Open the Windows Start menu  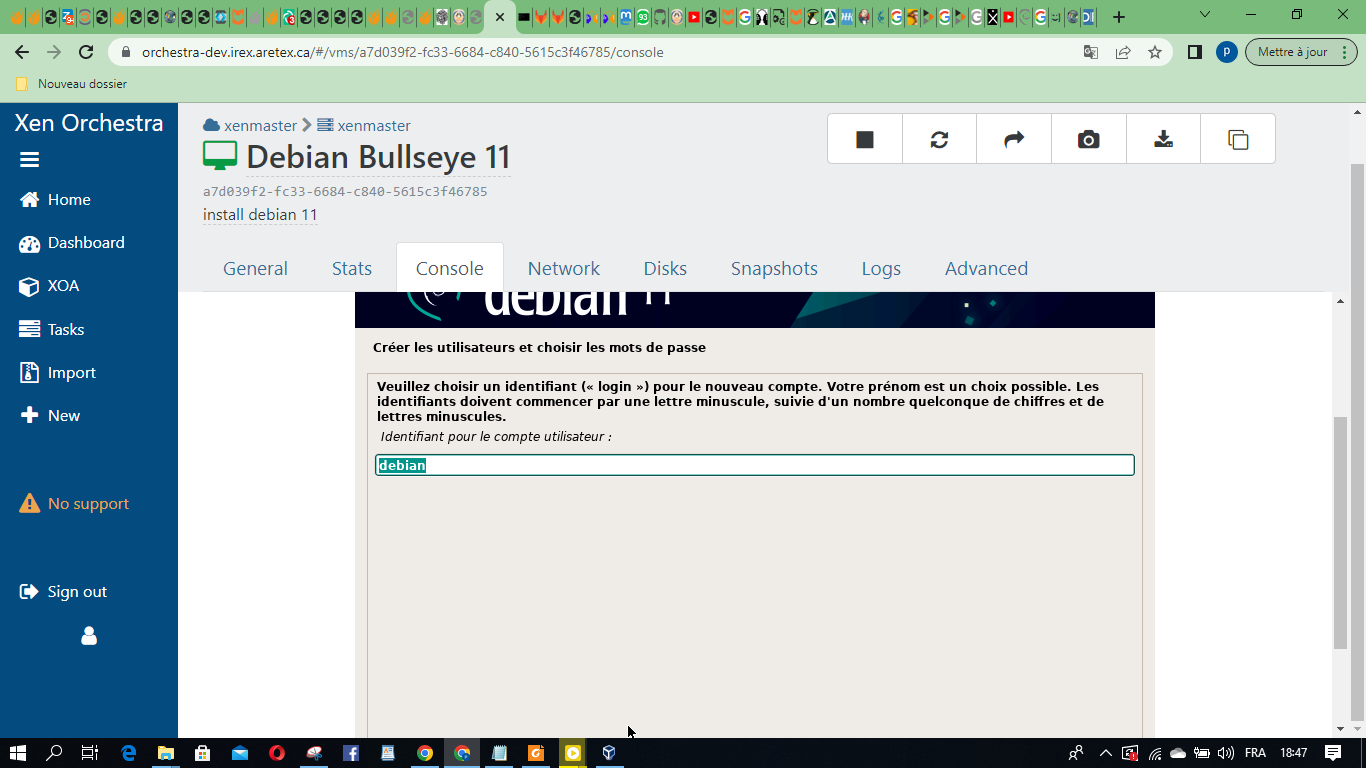[x=18, y=753]
